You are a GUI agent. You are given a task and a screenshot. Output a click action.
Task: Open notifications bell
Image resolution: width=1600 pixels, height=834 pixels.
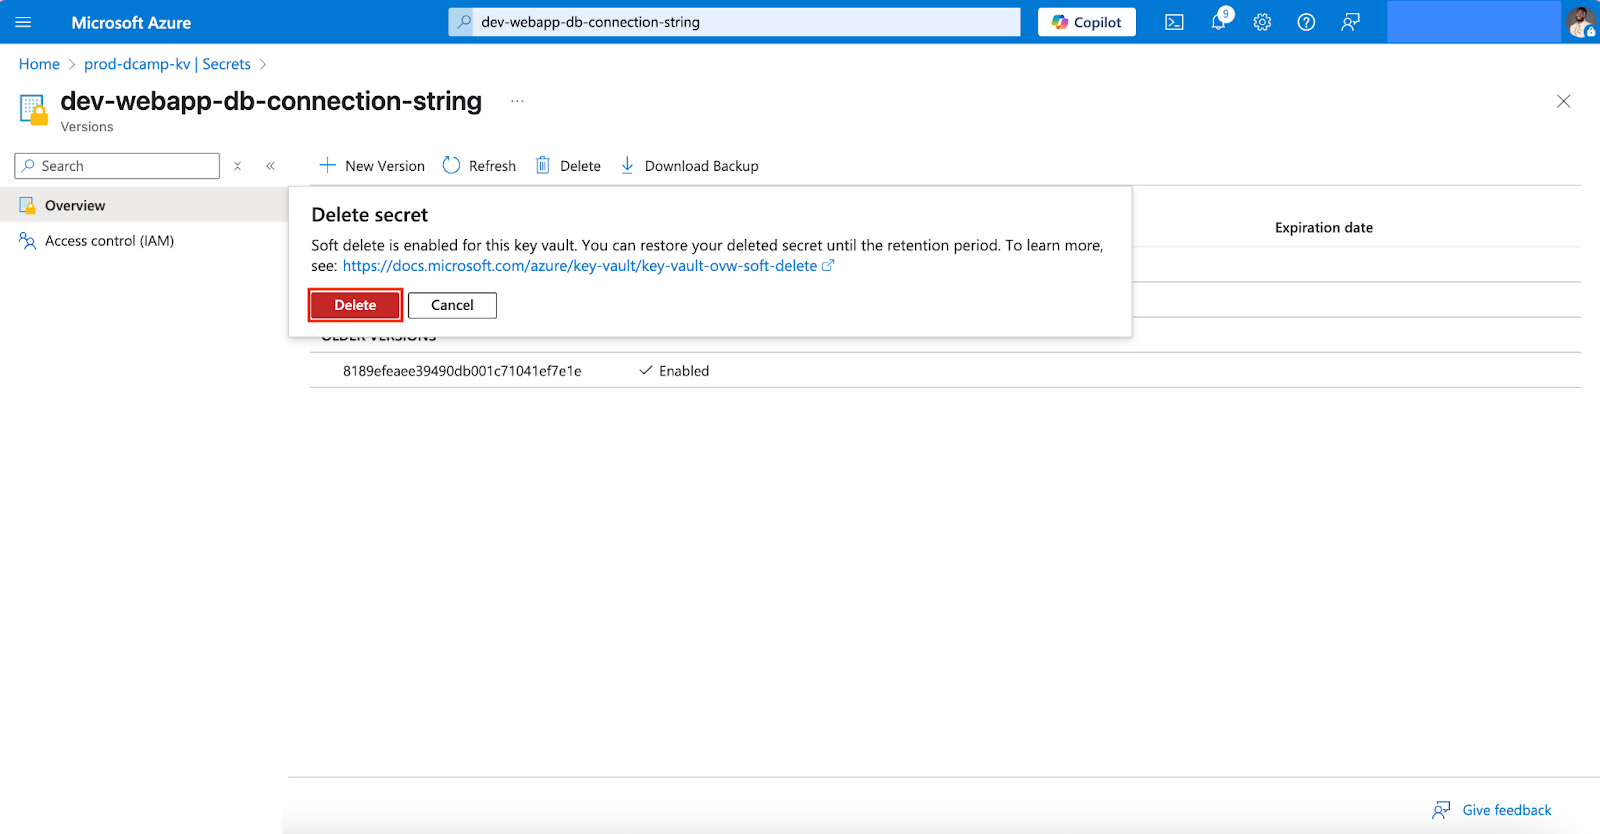[1219, 22]
